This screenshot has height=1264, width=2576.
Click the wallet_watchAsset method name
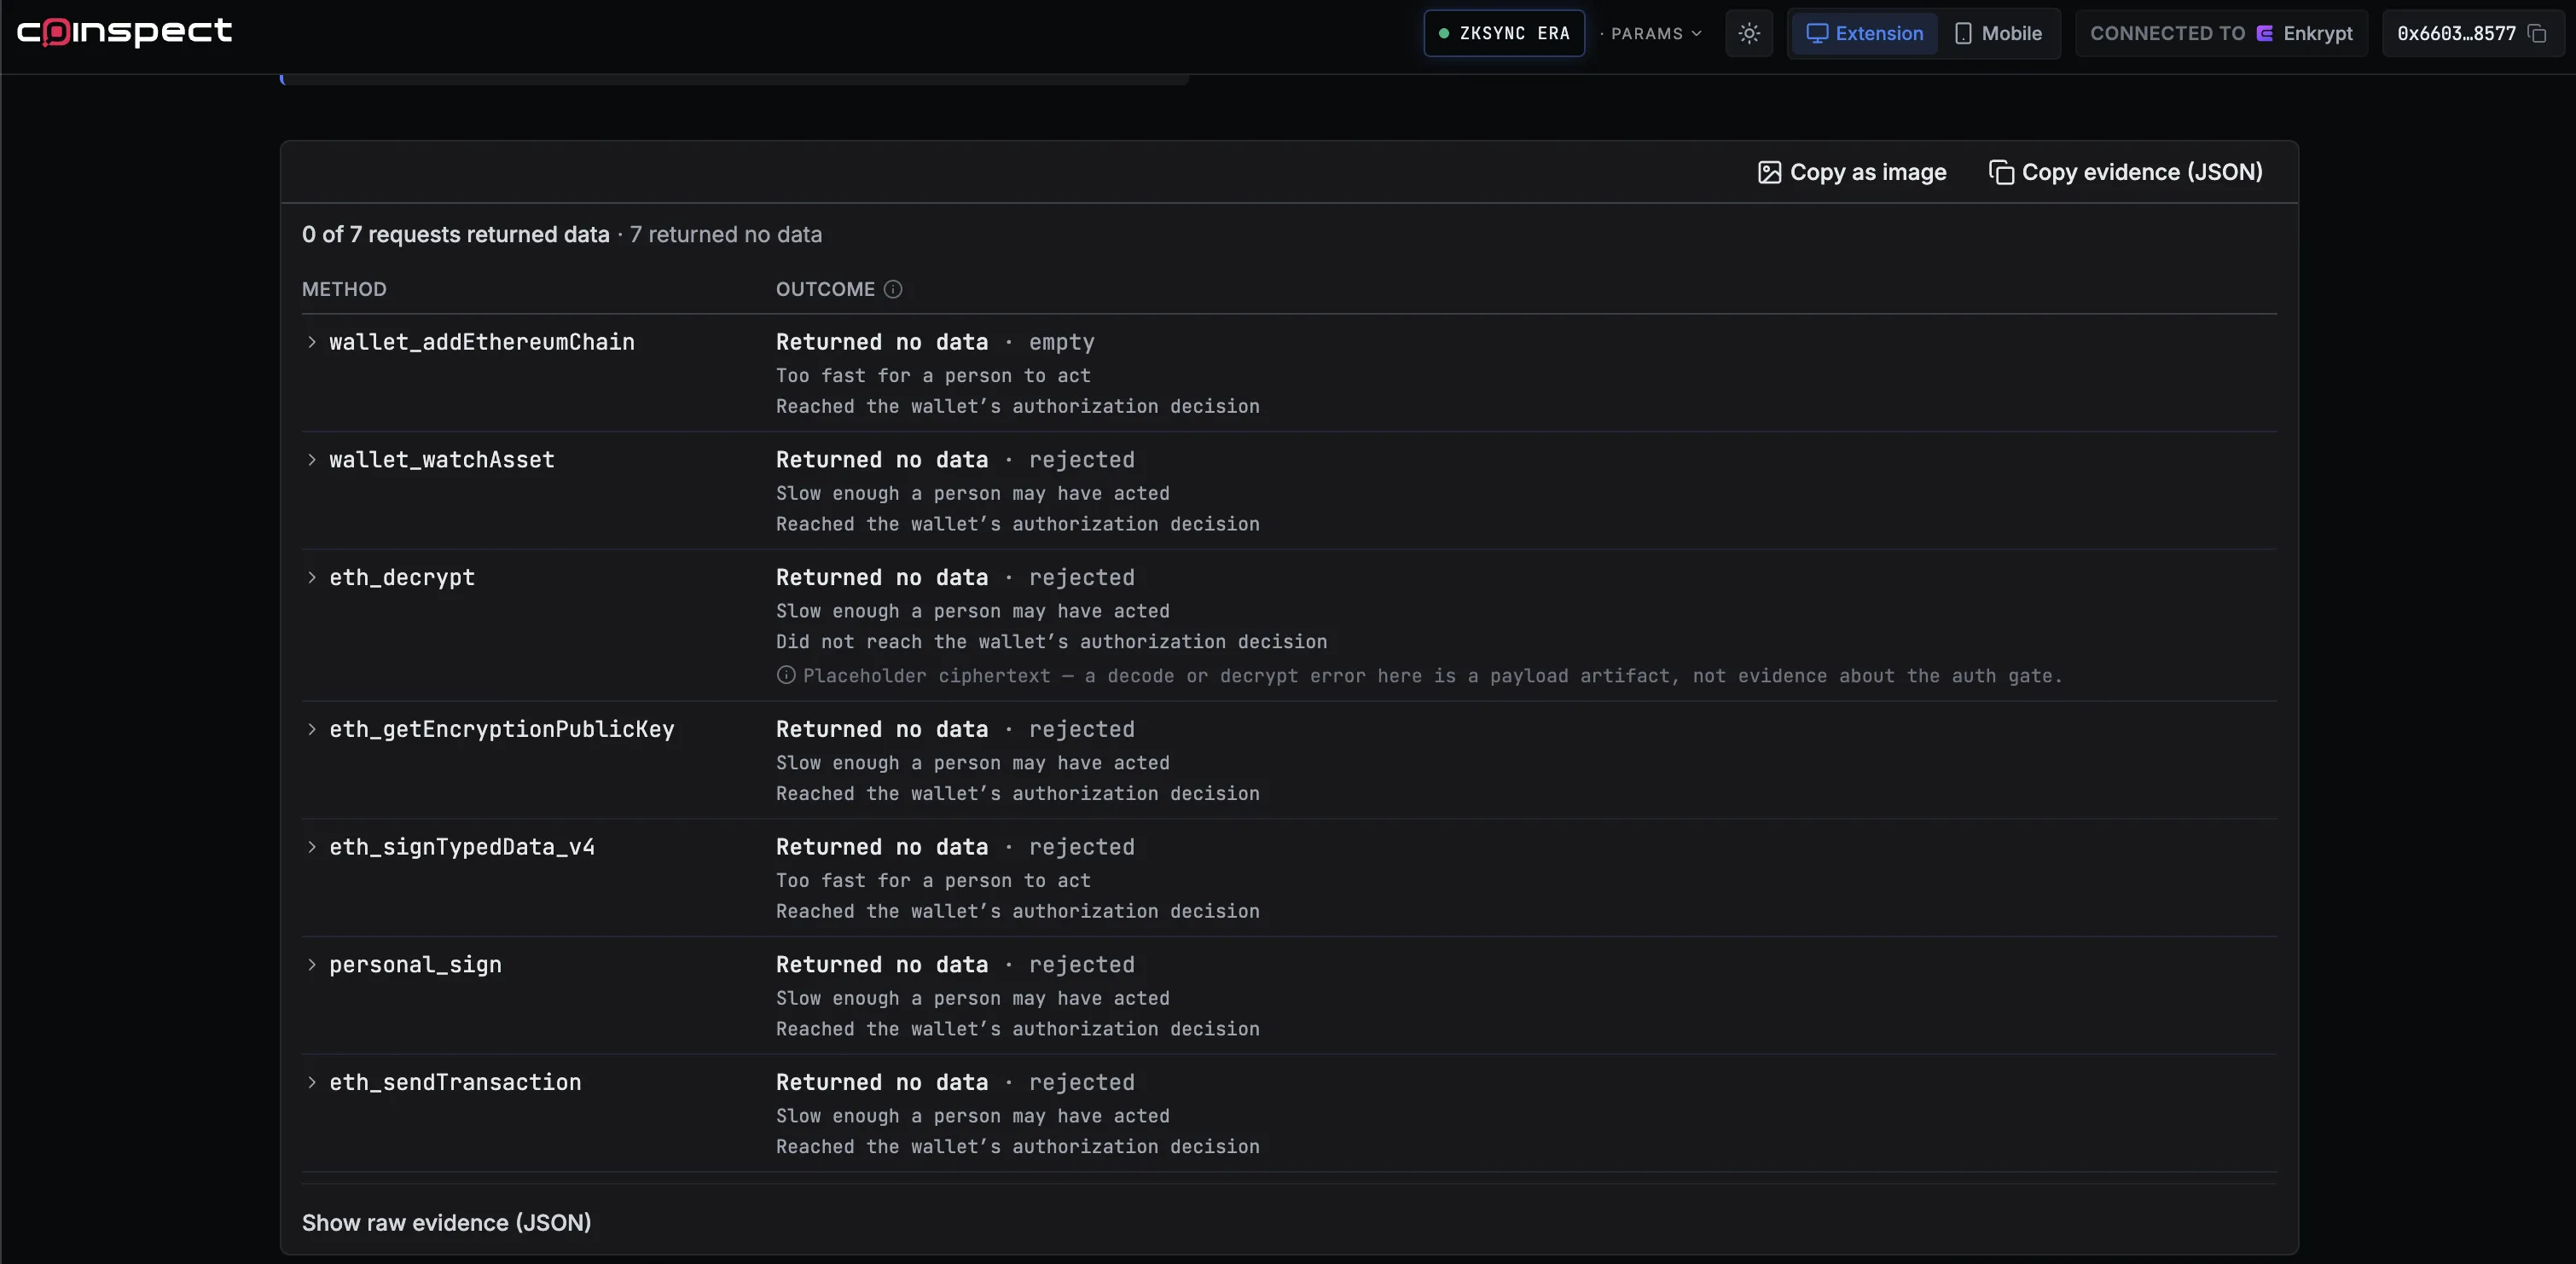442,460
